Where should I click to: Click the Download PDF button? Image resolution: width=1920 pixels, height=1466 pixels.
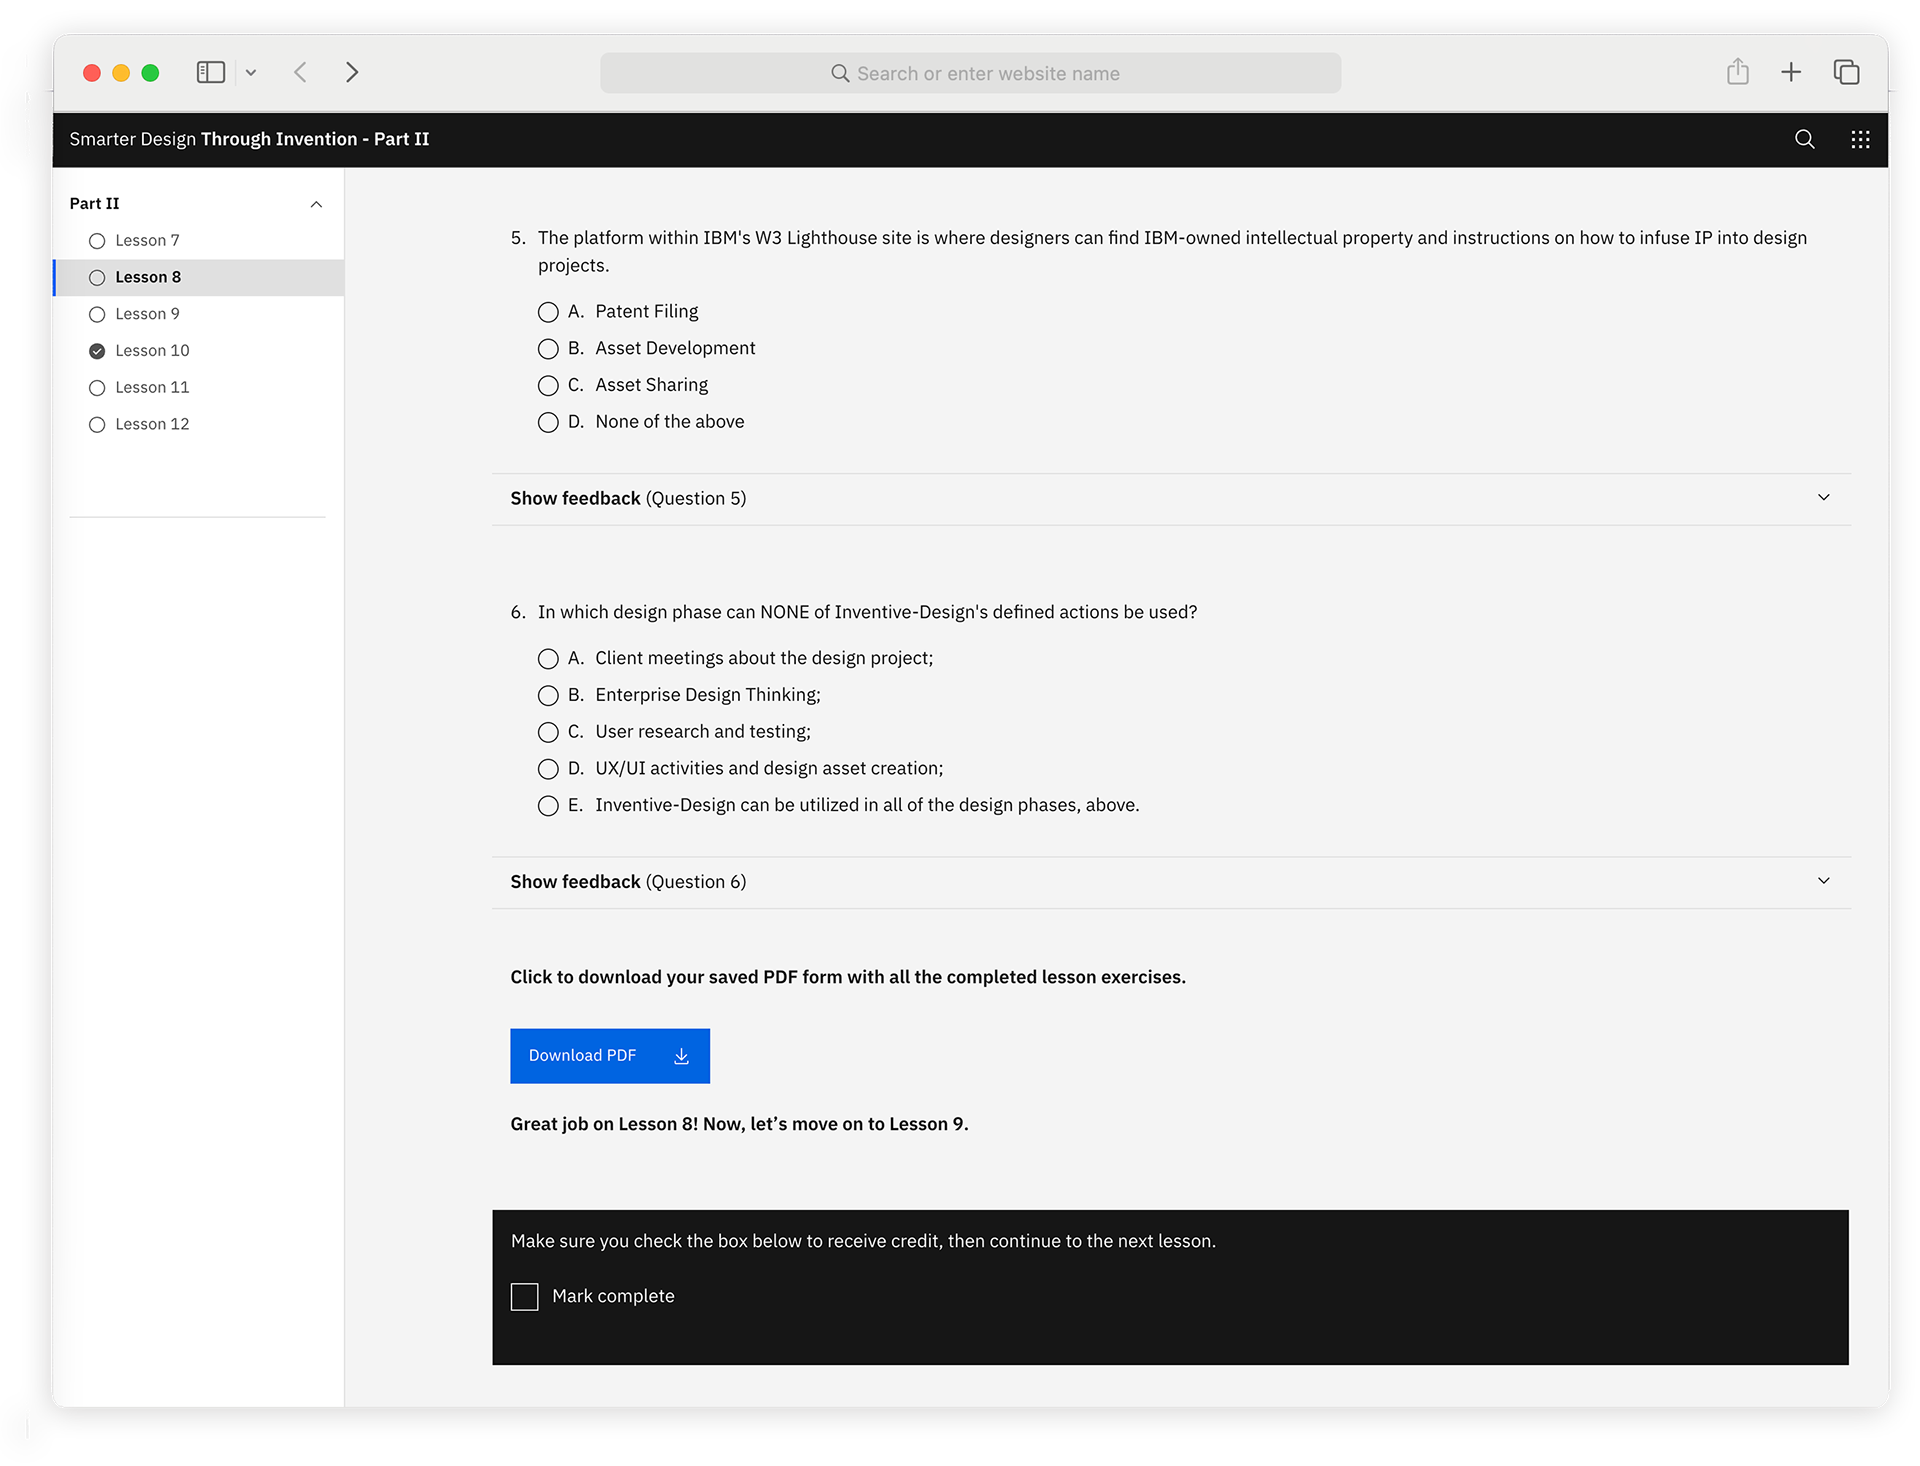[610, 1056]
